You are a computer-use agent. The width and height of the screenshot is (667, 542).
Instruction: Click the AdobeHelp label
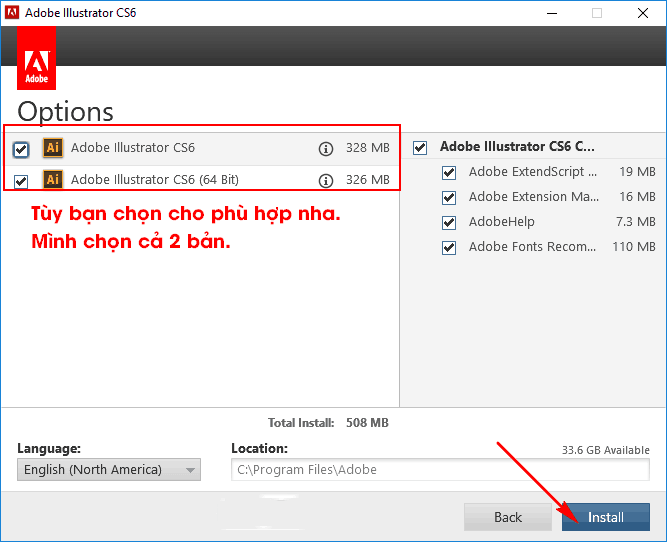point(502,222)
